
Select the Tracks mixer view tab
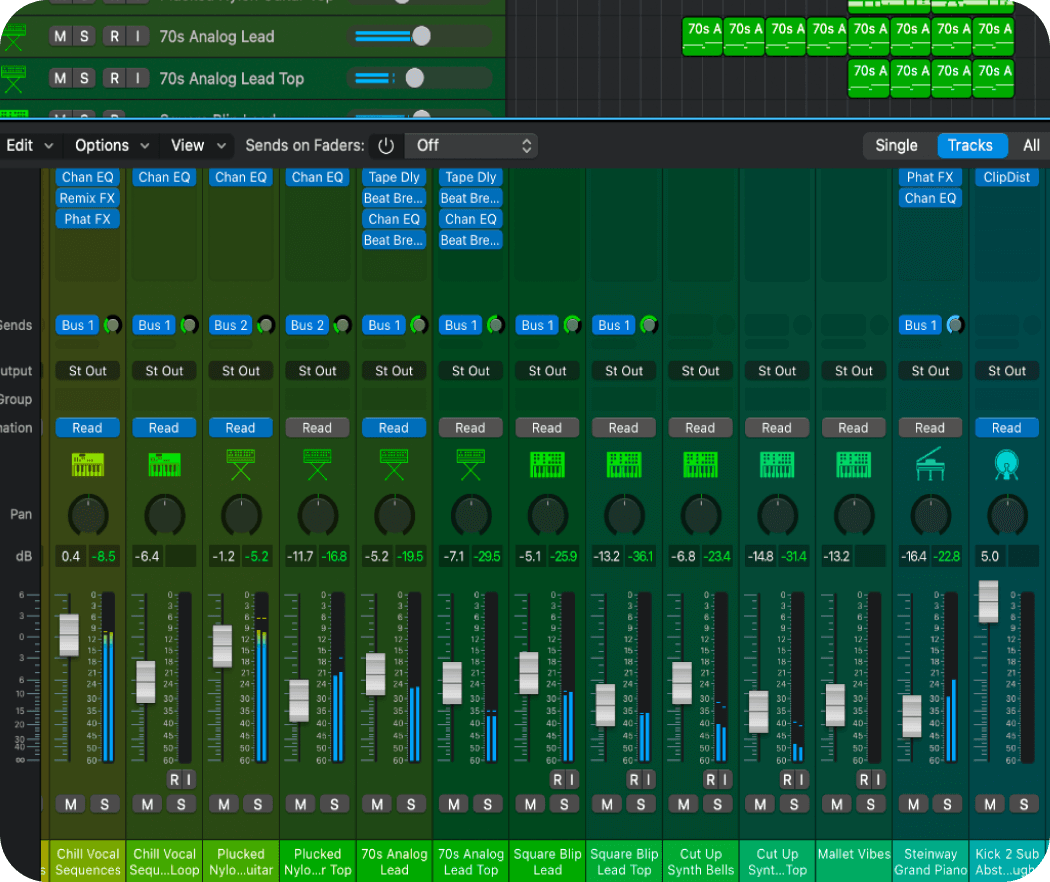(969, 146)
